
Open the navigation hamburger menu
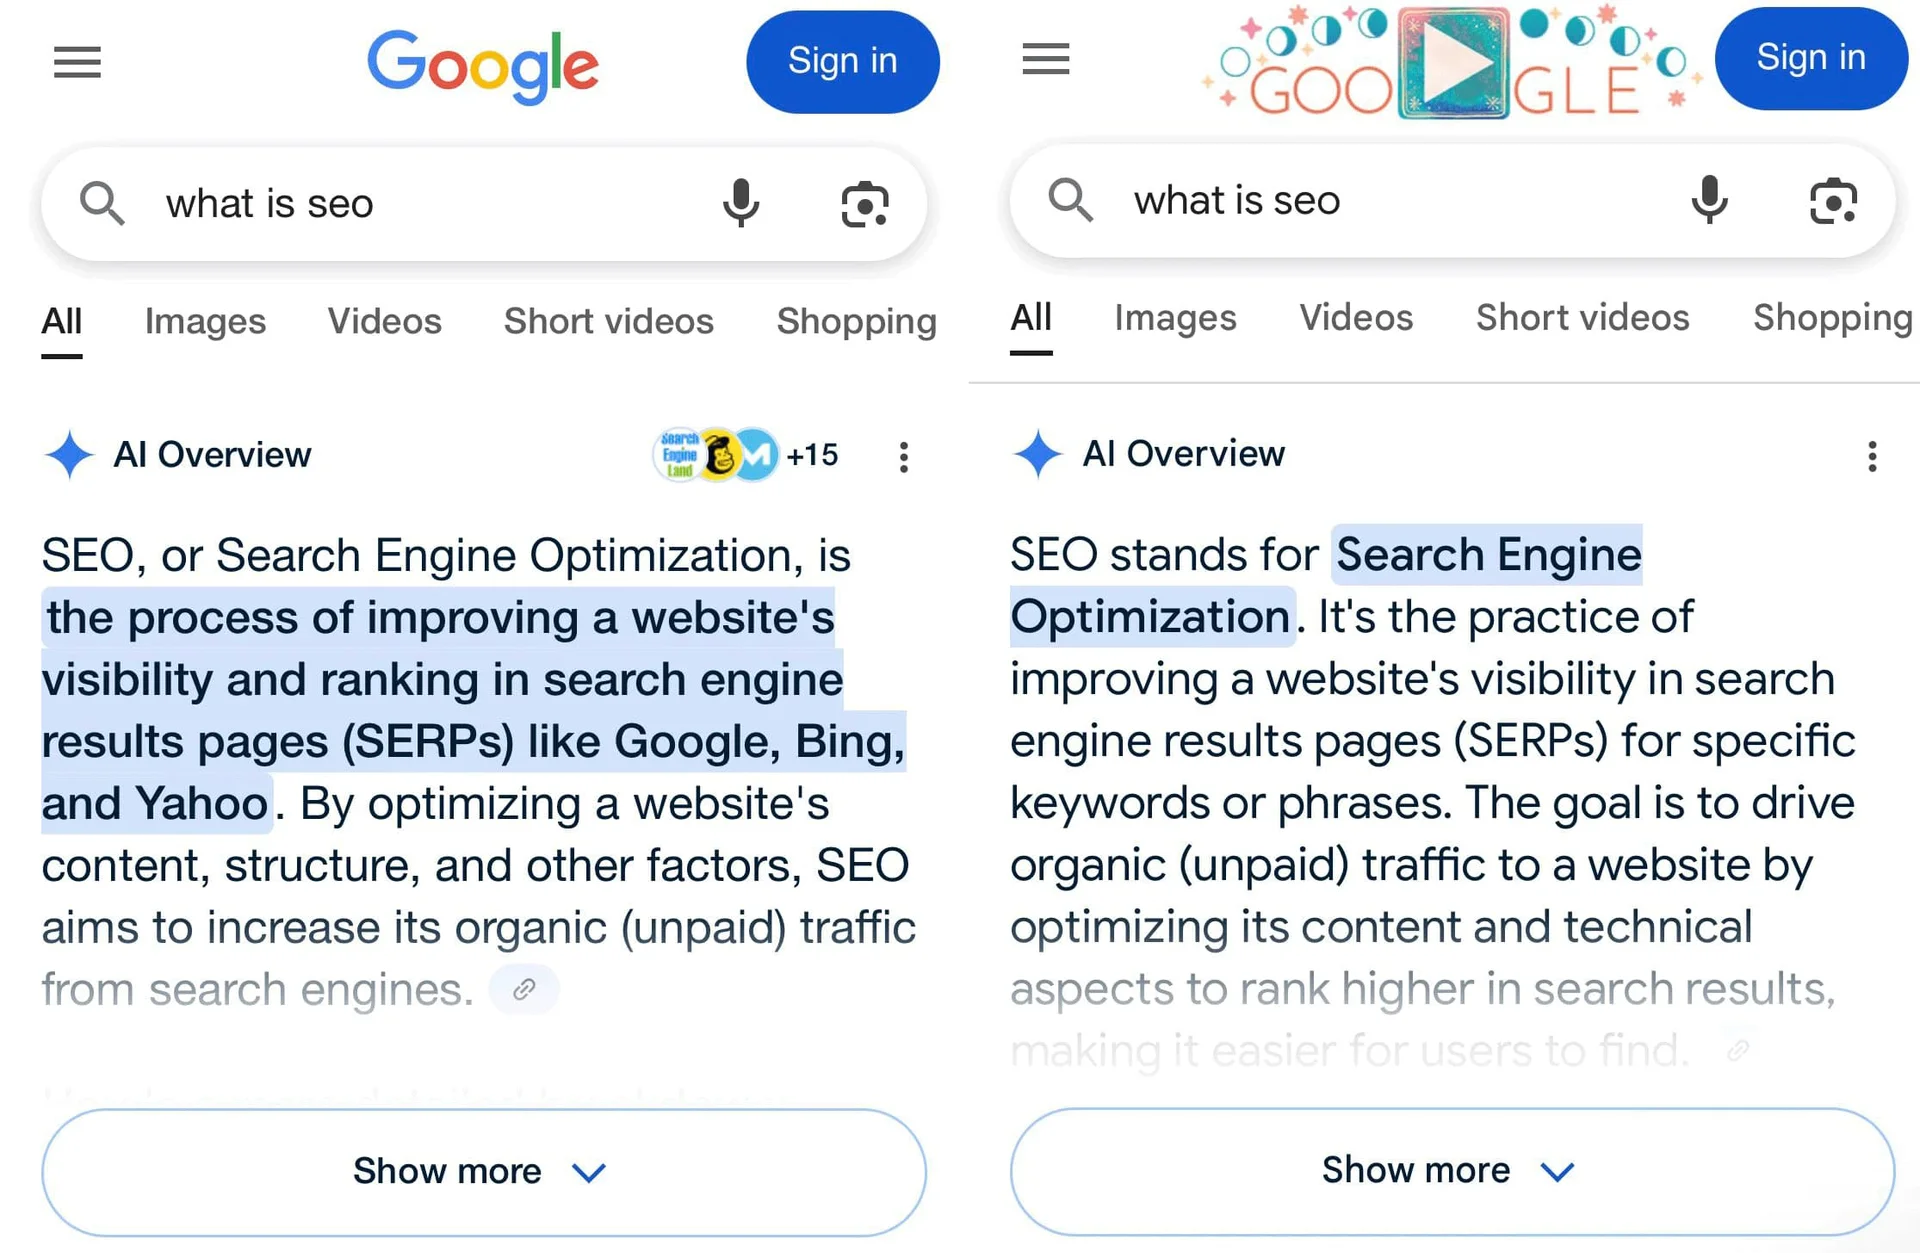pos(77,62)
